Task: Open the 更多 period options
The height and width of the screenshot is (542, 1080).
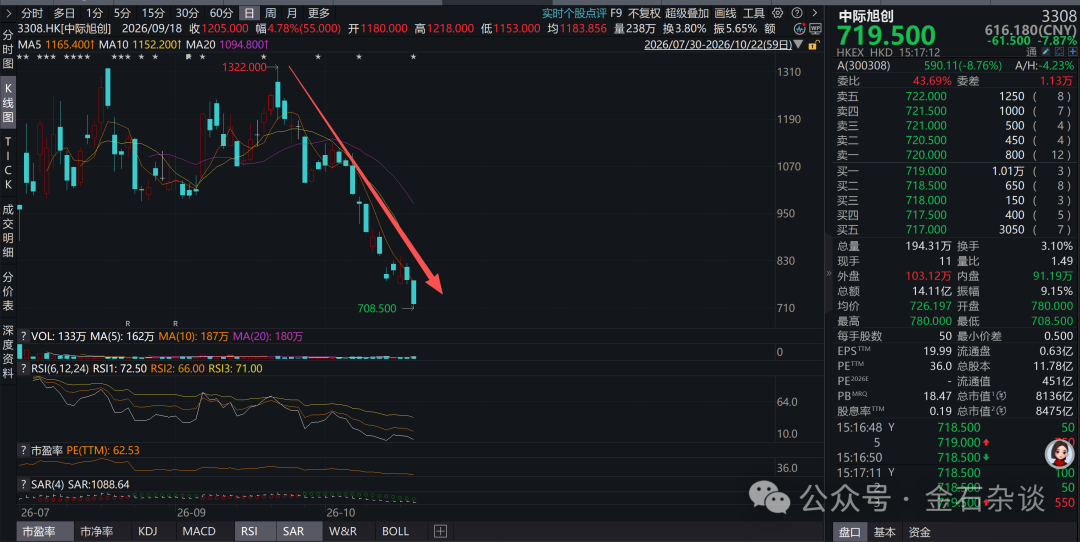Action: tap(319, 12)
